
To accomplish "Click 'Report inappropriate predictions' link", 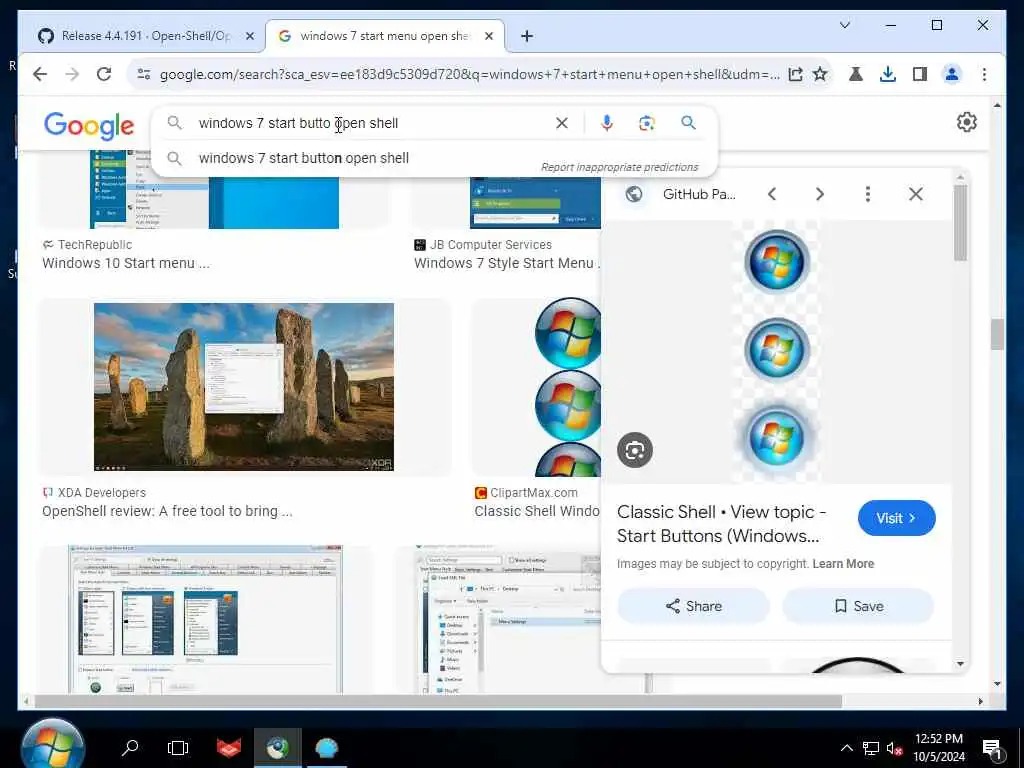I will coord(619,167).
